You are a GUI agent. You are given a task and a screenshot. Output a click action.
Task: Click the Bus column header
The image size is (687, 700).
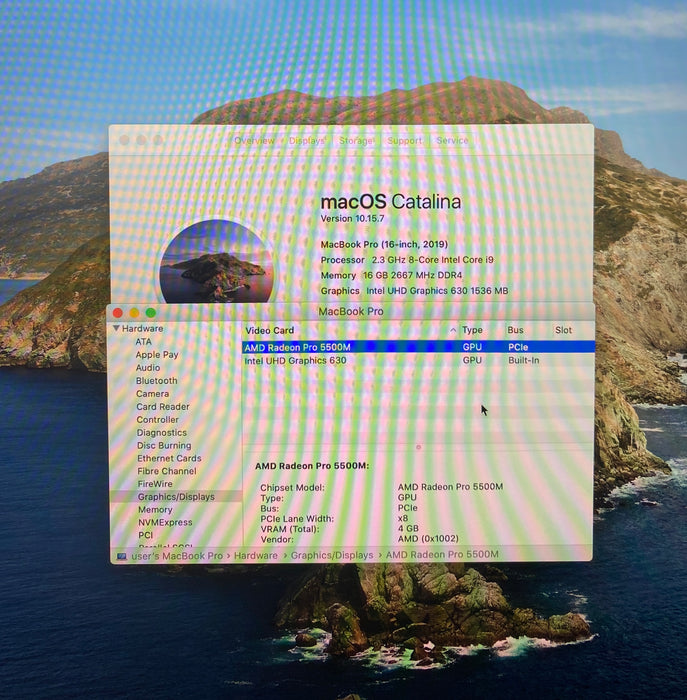[515, 330]
